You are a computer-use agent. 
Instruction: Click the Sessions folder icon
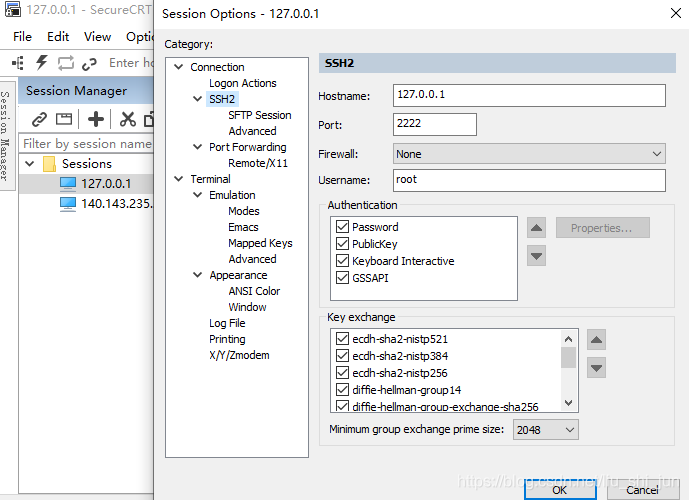point(49,164)
